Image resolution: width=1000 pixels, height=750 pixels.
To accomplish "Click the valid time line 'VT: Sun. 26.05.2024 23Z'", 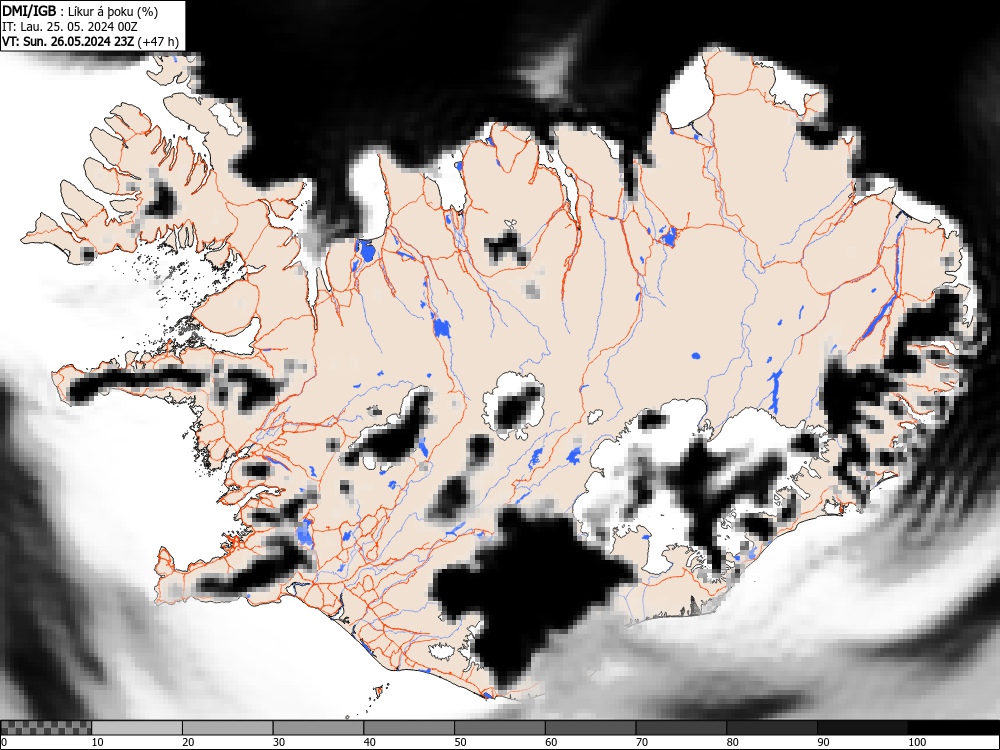I will click(68, 42).
